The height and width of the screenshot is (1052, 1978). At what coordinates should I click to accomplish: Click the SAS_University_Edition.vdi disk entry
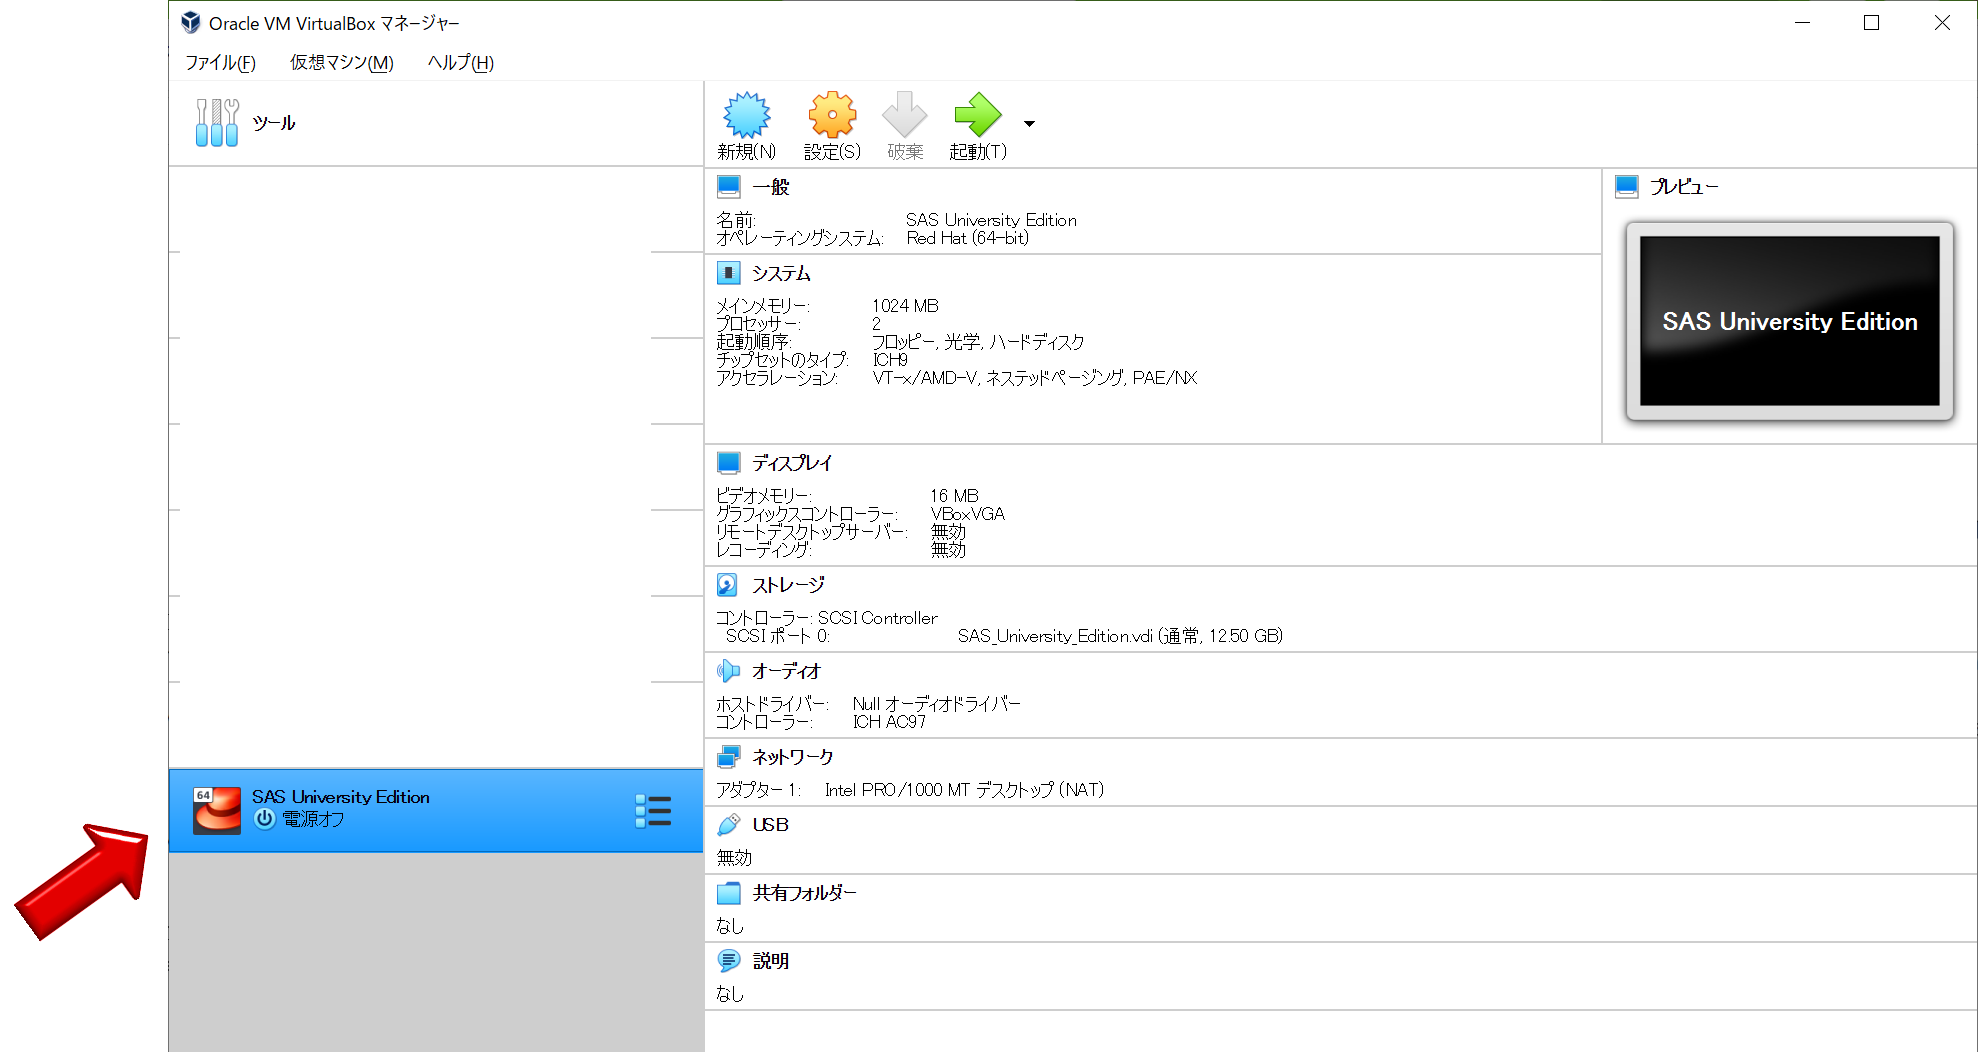(x=1120, y=636)
